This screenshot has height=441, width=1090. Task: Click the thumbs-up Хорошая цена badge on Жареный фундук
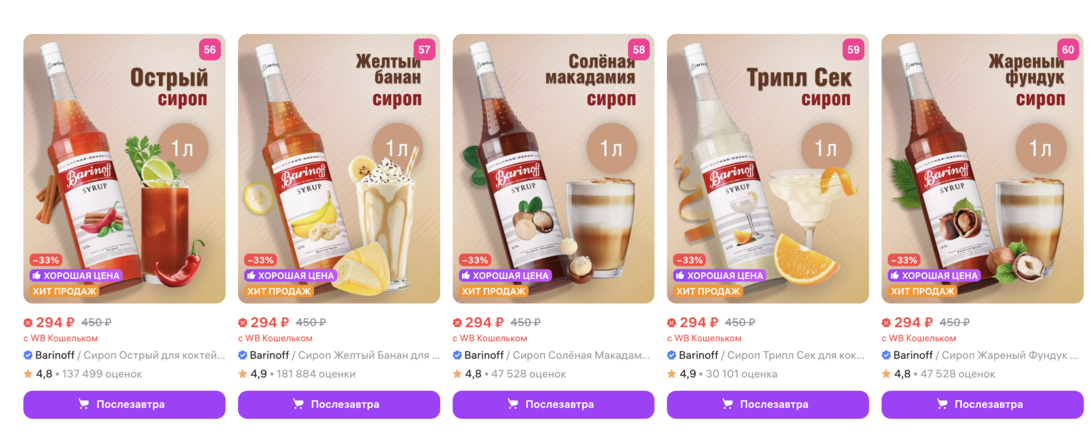click(932, 275)
